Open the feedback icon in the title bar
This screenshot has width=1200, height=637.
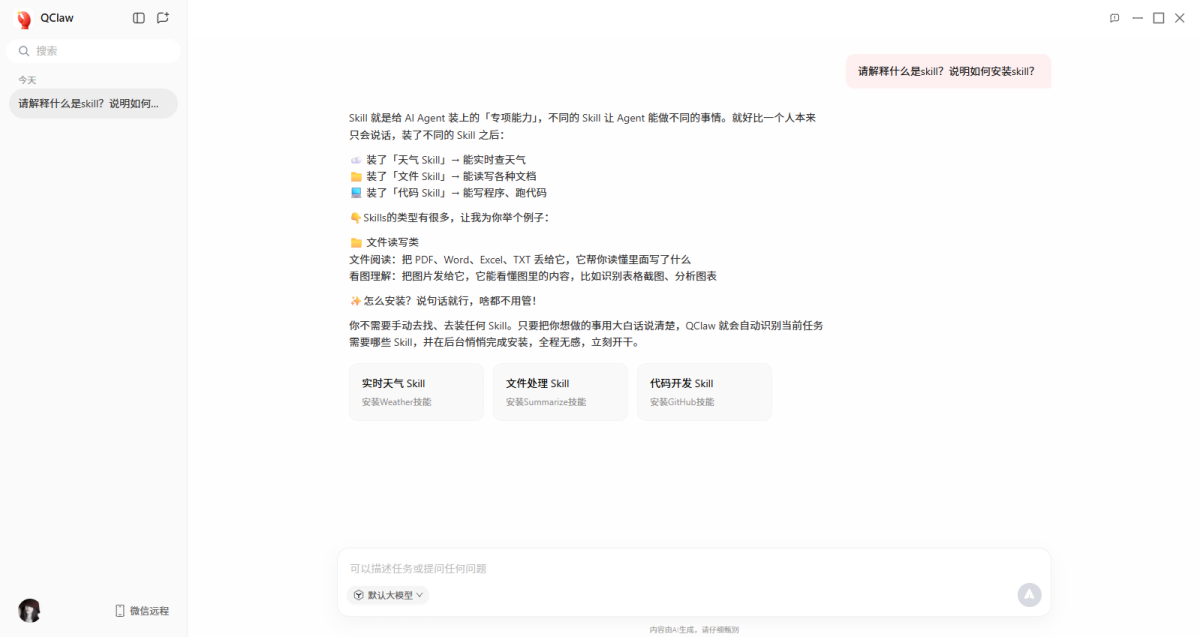pos(1114,18)
